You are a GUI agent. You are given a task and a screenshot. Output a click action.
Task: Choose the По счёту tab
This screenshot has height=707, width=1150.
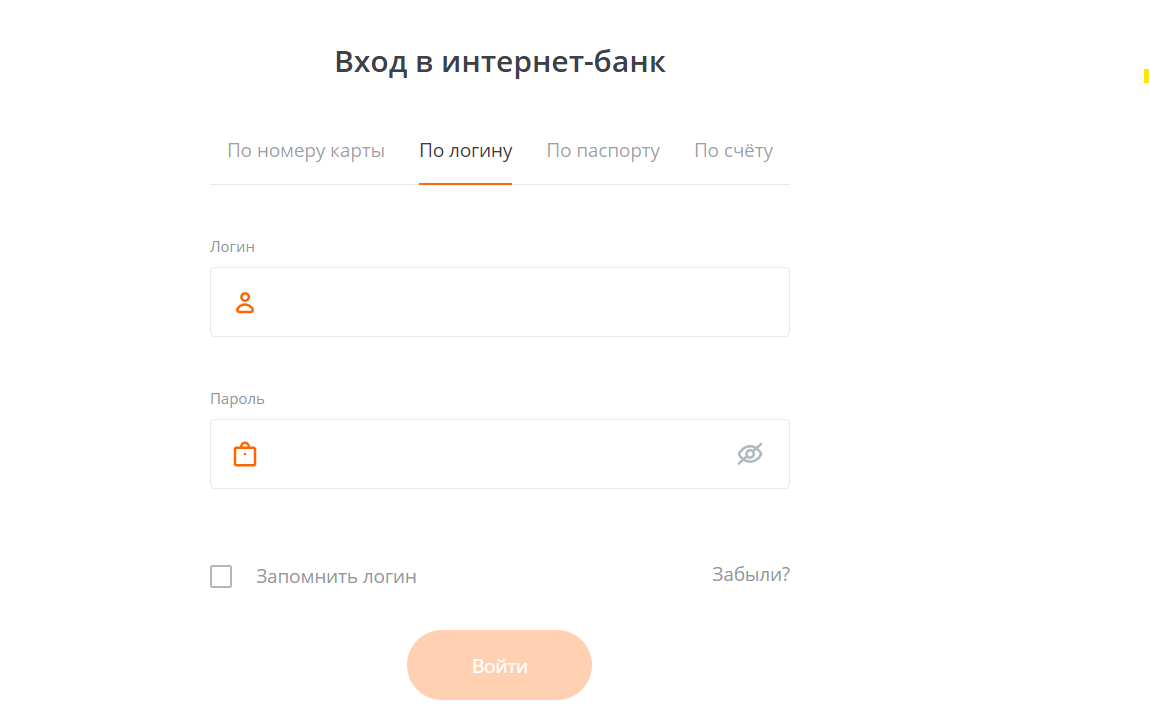pyautogui.click(x=733, y=151)
